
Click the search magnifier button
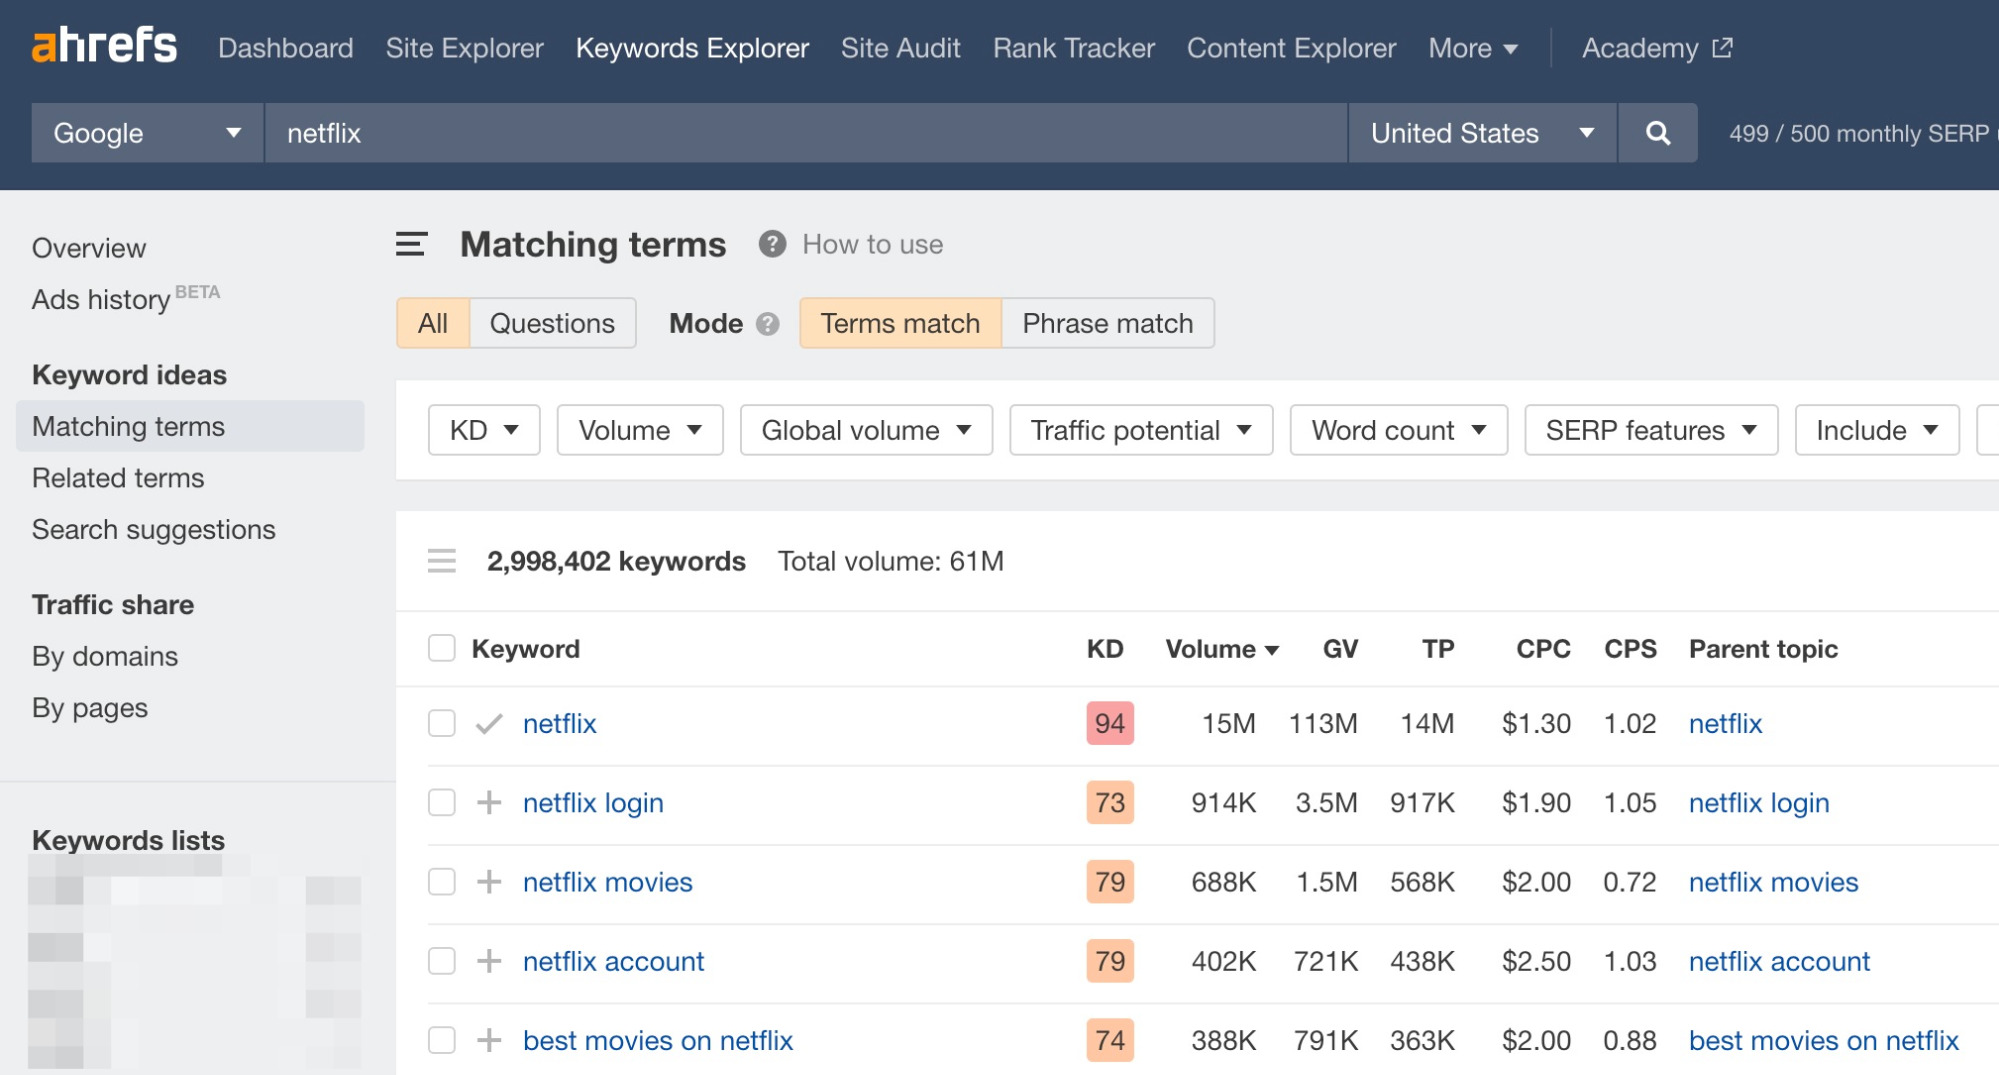(x=1657, y=133)
